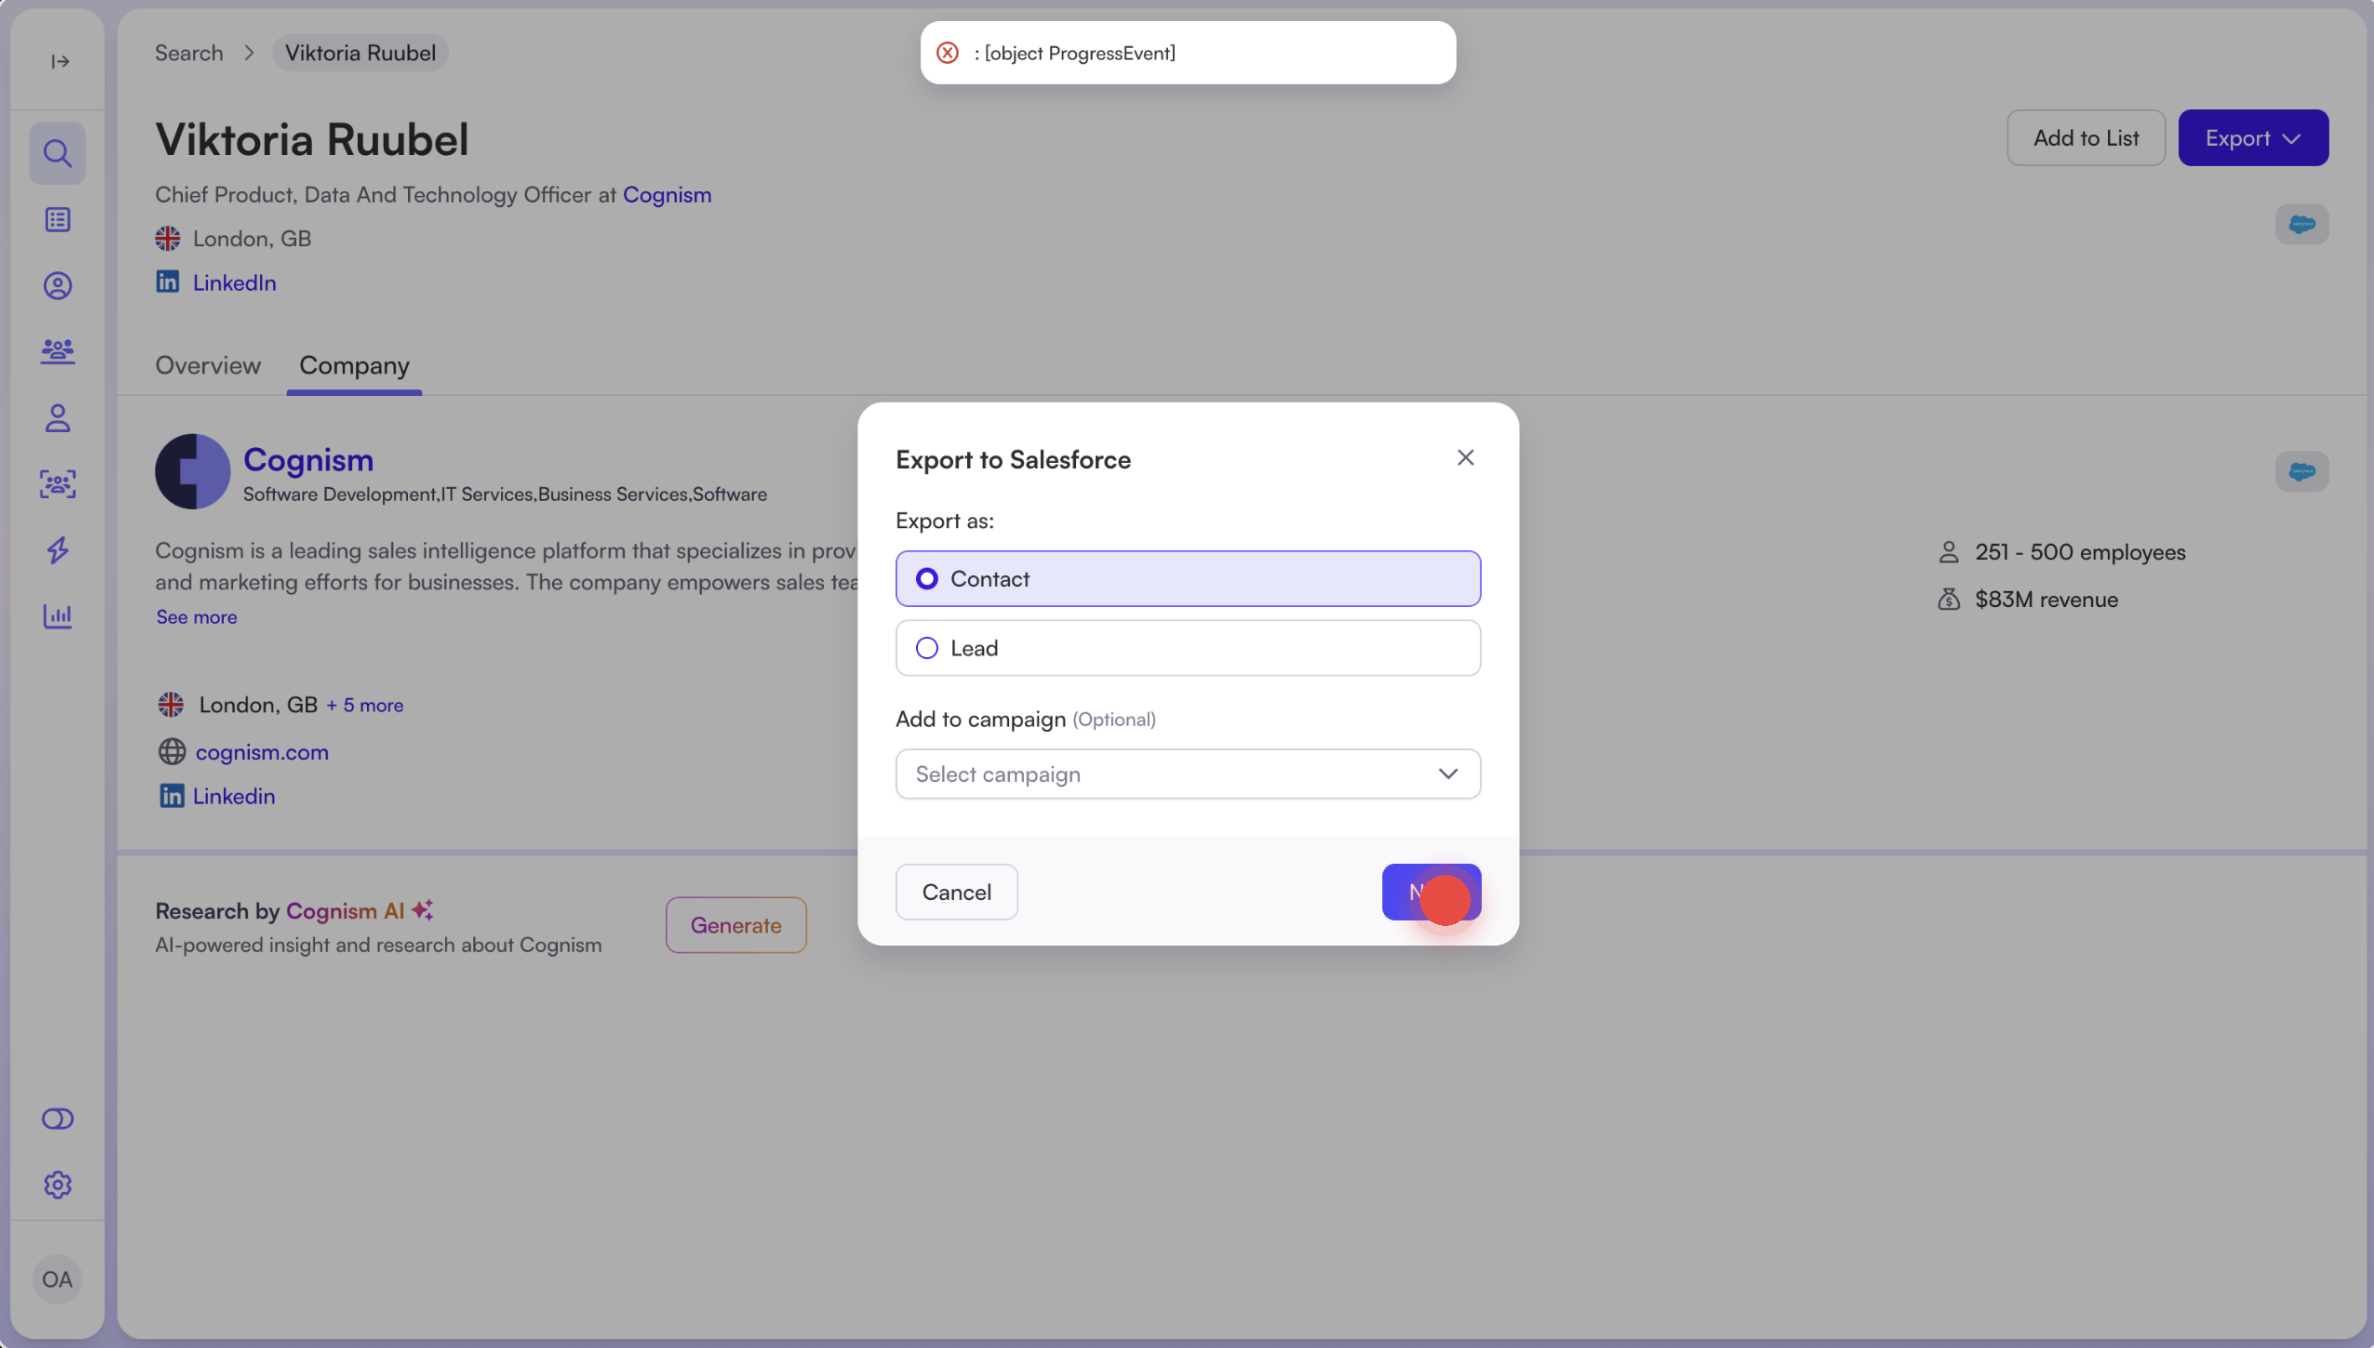This screenshot has width=2374, height=1348.
Task: Expand company description with See more
Action: click(x=196, y=617)
